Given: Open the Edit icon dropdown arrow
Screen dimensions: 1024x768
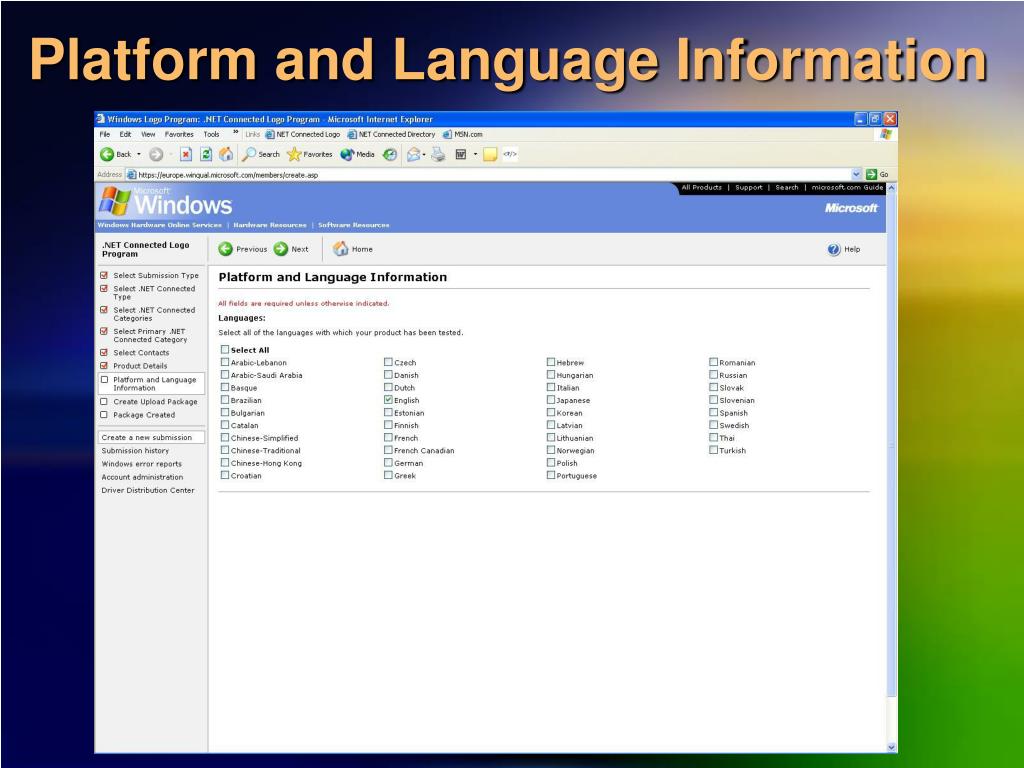Looking at the screenshot, I should click(x=475, y=155).
